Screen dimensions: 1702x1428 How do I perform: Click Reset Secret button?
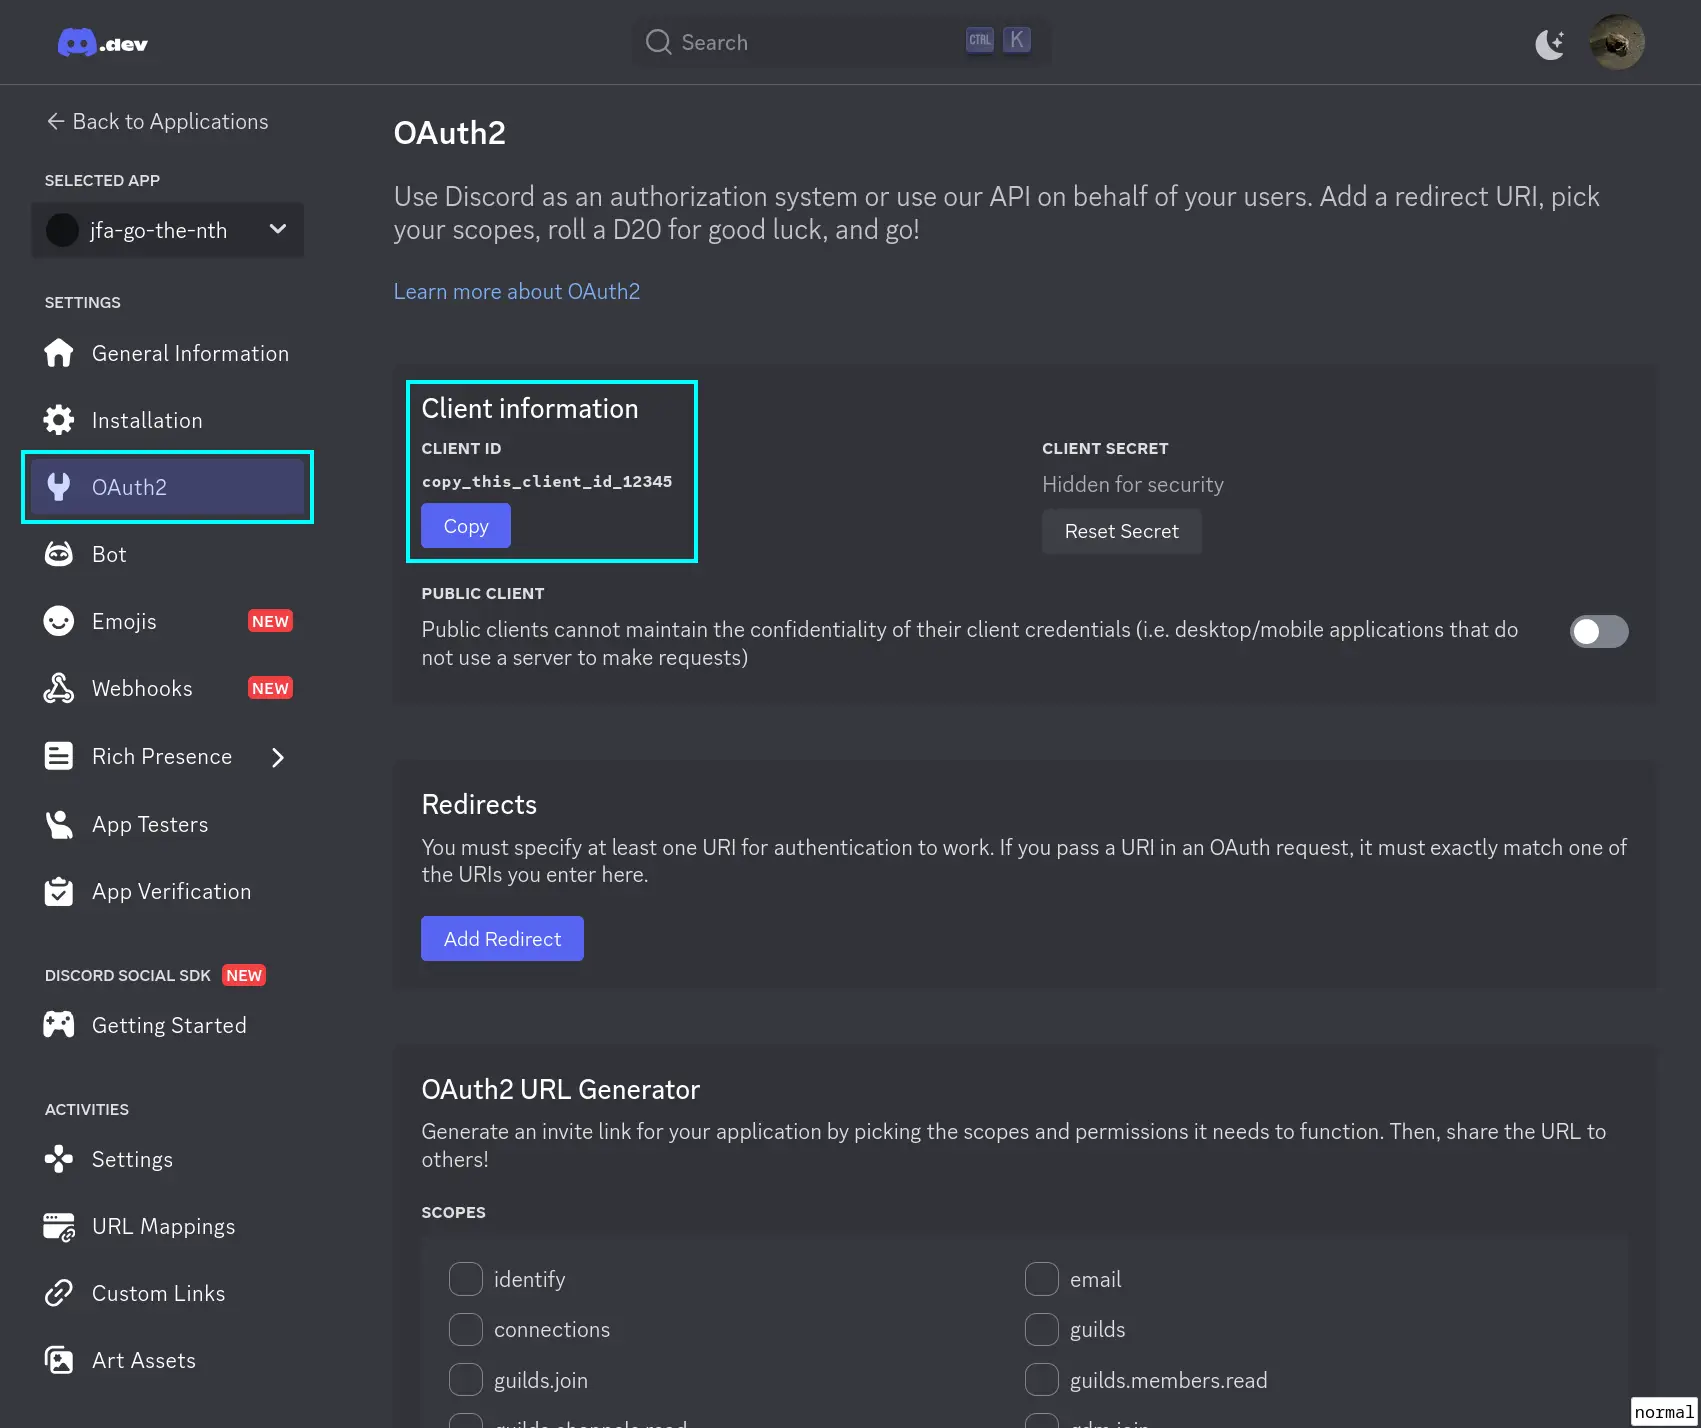(1121, 531)
